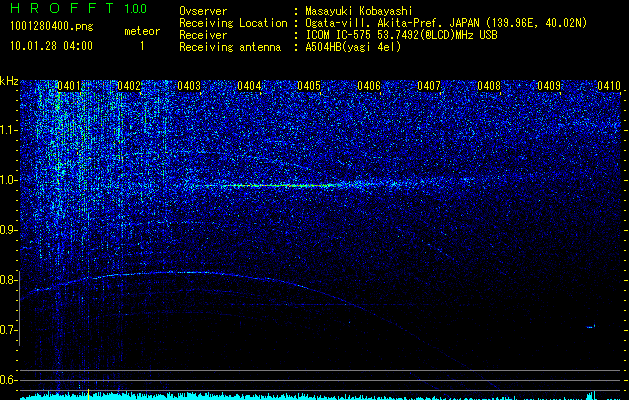Click the Receiving Location label

[x=233, y=23]
